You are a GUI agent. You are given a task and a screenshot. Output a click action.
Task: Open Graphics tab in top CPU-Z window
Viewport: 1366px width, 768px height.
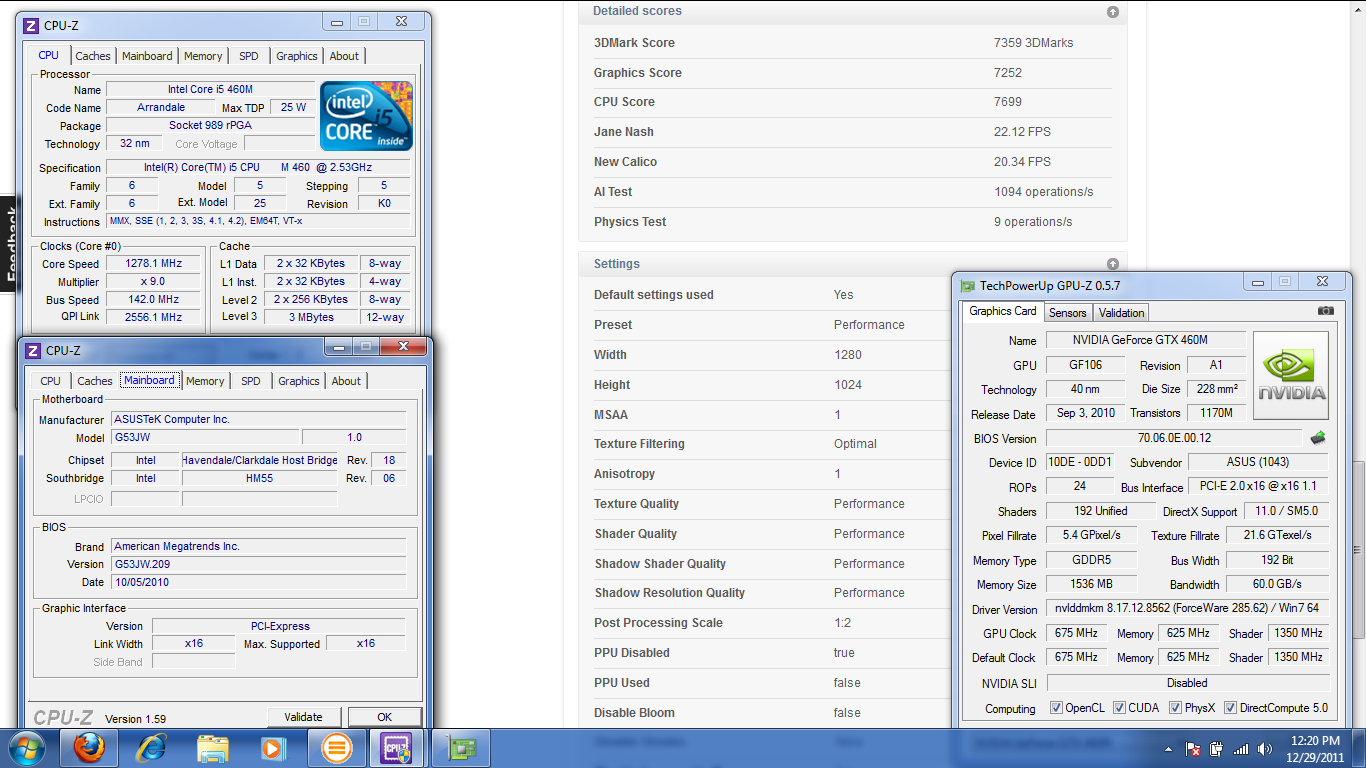point(297,56)
